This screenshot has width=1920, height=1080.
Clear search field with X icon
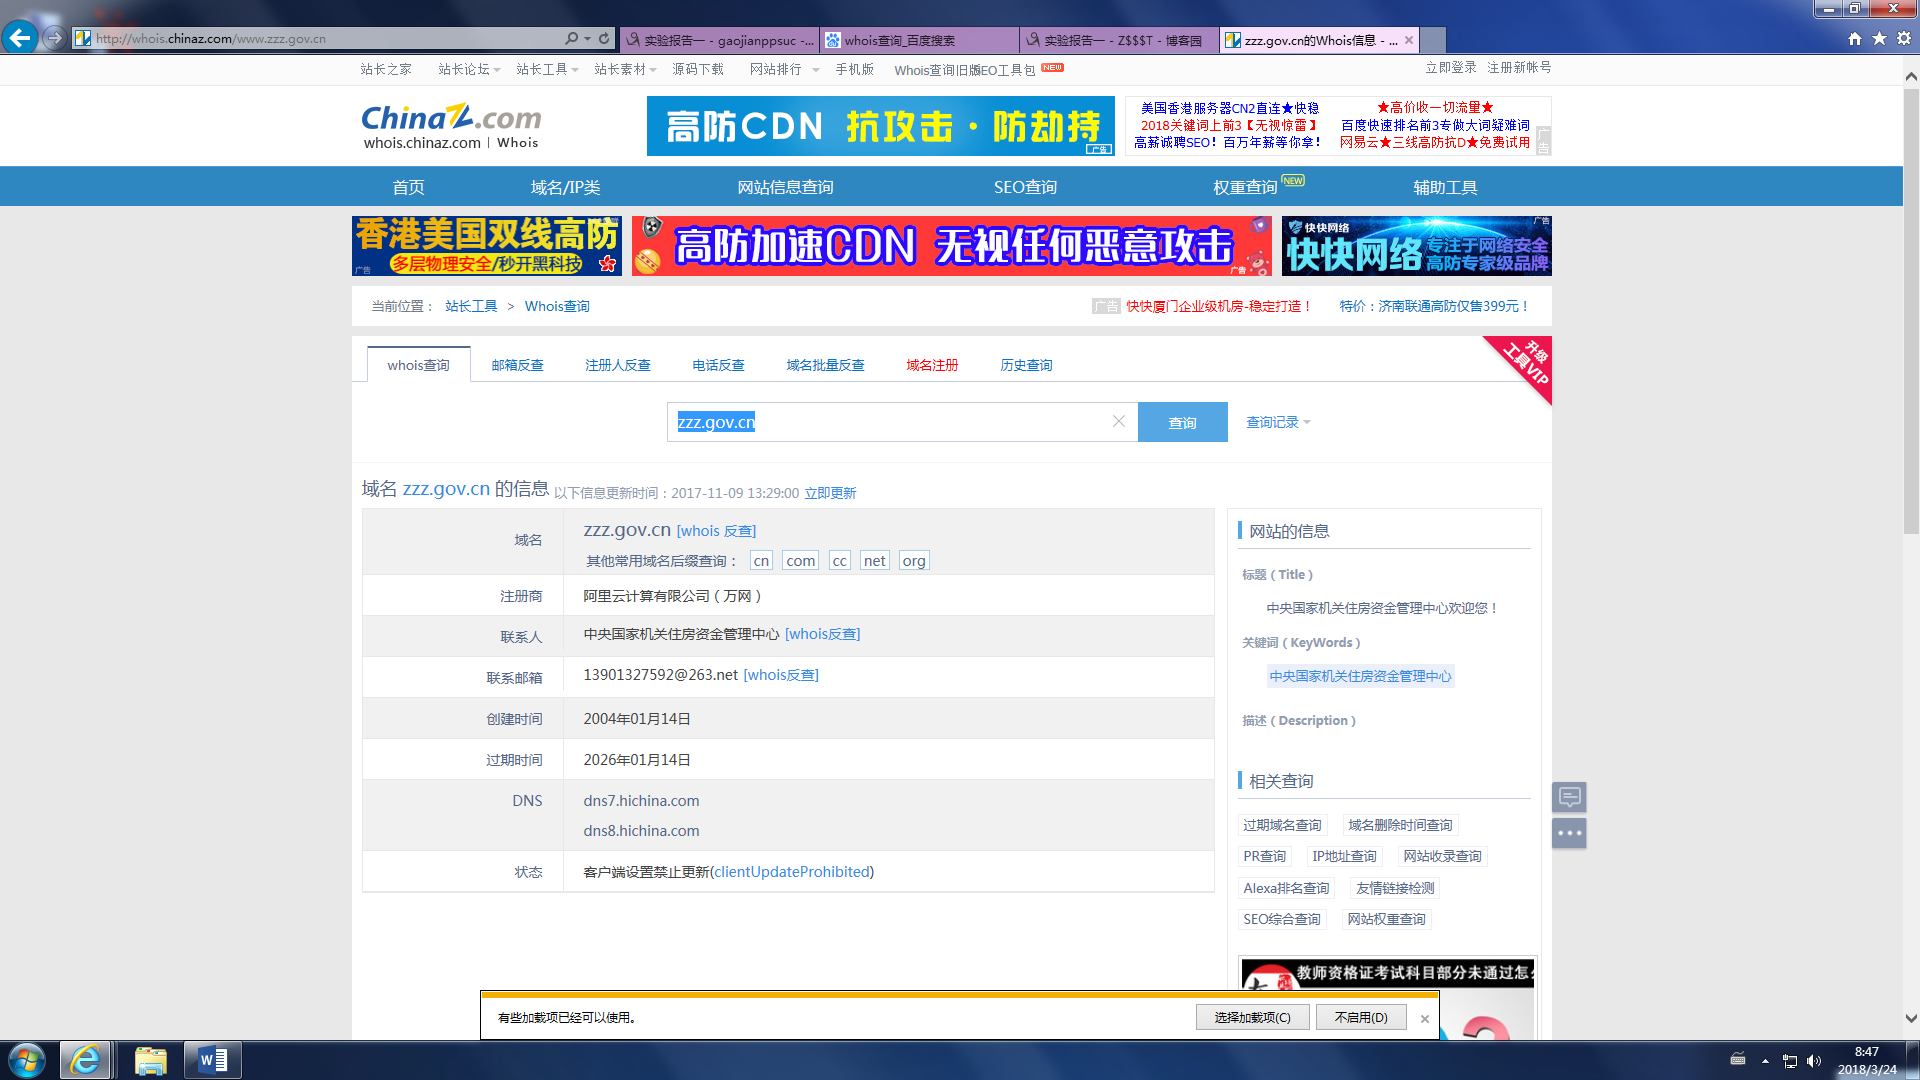[1119, 421]
